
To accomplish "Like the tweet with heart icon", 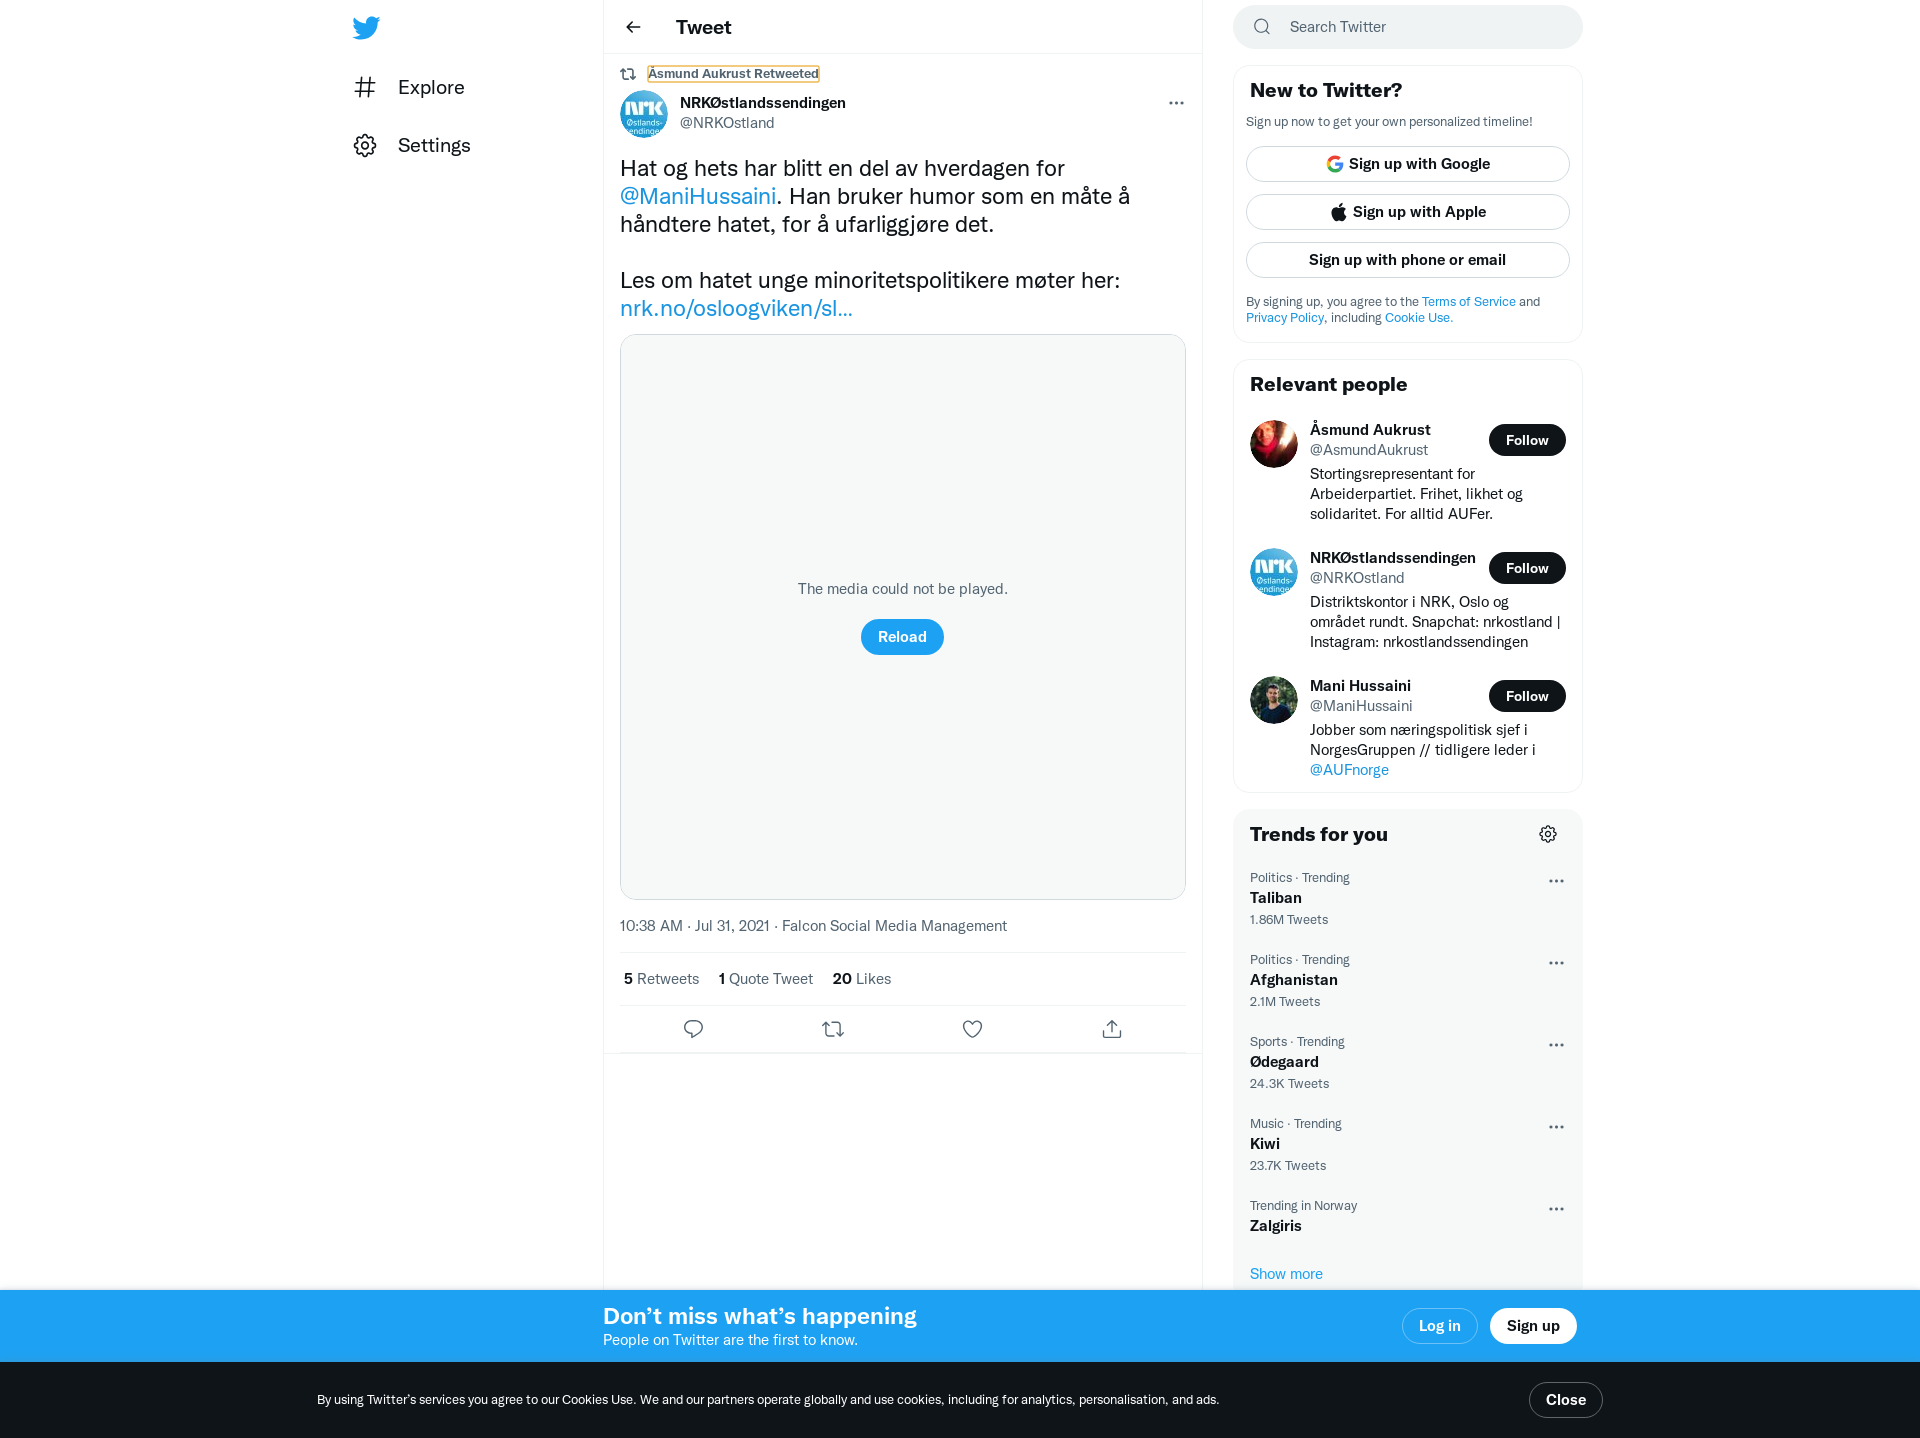I will [972, 1029].
